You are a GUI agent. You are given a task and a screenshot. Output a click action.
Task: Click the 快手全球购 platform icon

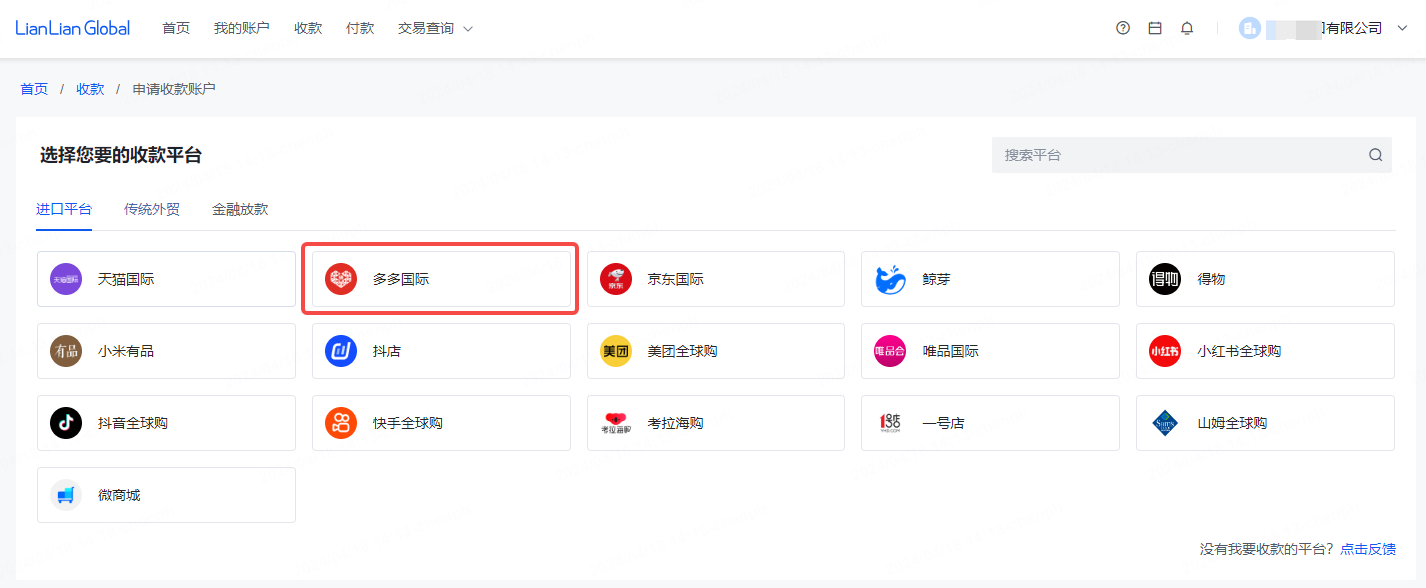click(341, 423)
